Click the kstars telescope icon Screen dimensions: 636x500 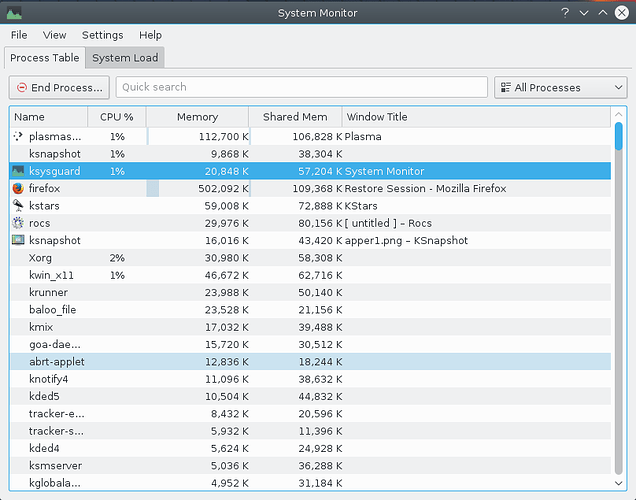pyautogui.click(x=18, y=206)
